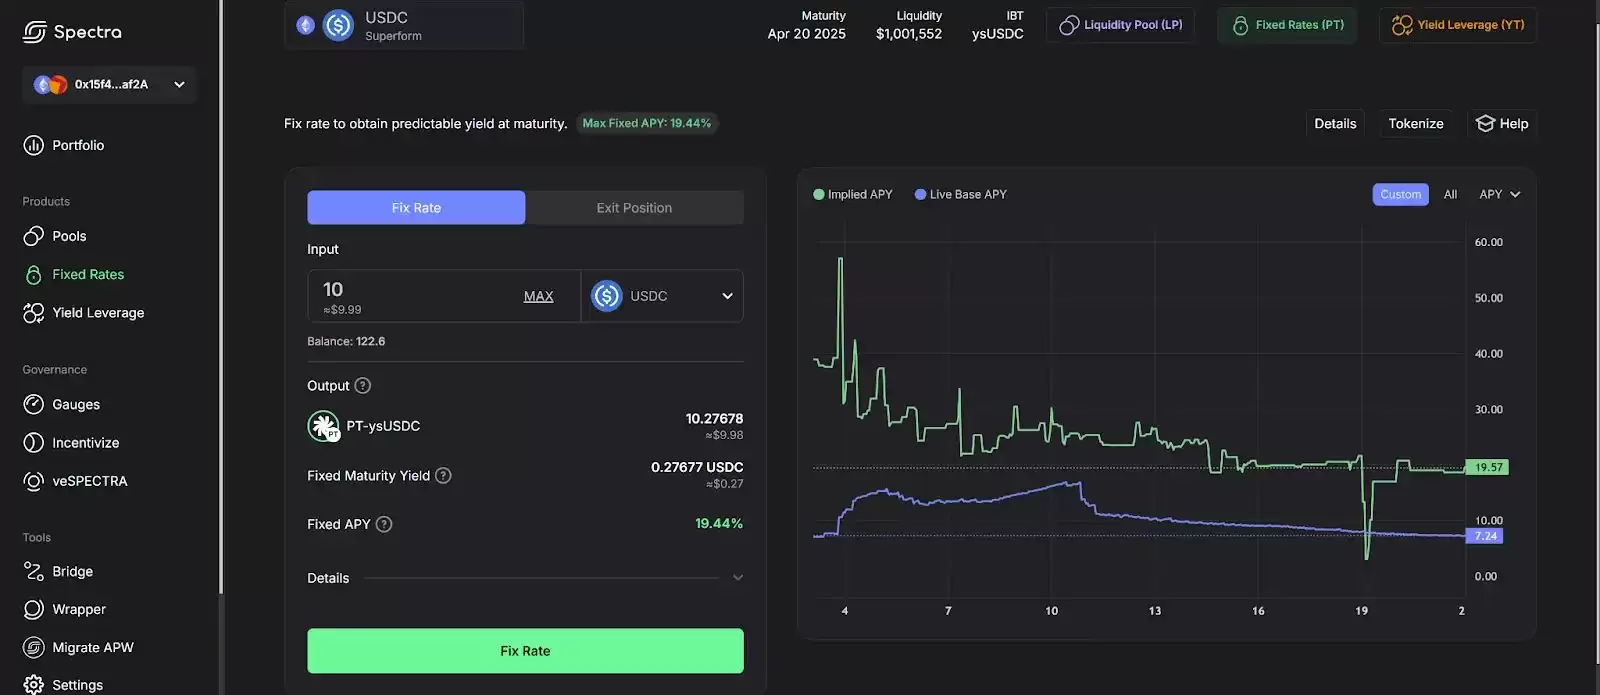Click the Fixed Maturity Yield info icon
The height and width of the screenshot is (695, 1600).
[443, 476]
